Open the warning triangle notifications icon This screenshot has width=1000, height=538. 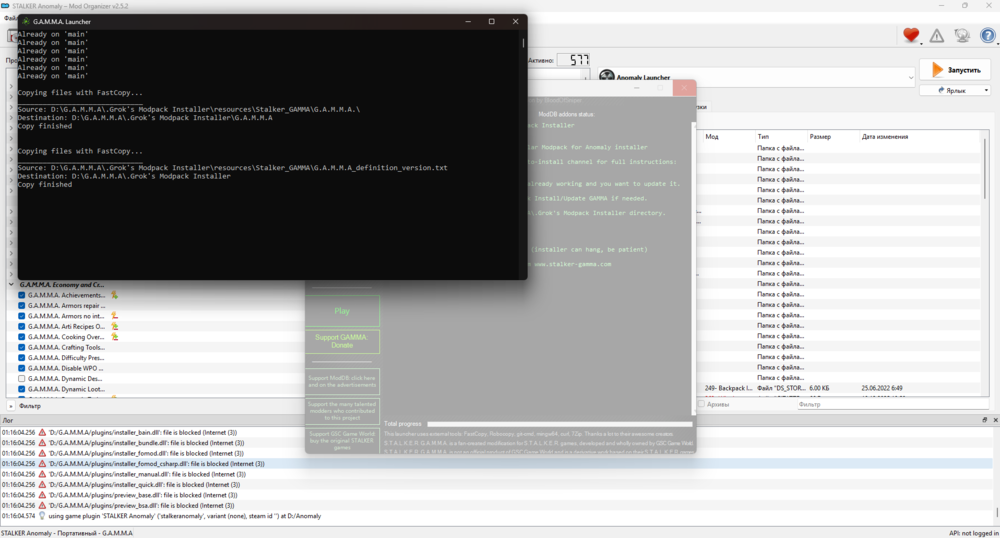click(x=936, y=36)
